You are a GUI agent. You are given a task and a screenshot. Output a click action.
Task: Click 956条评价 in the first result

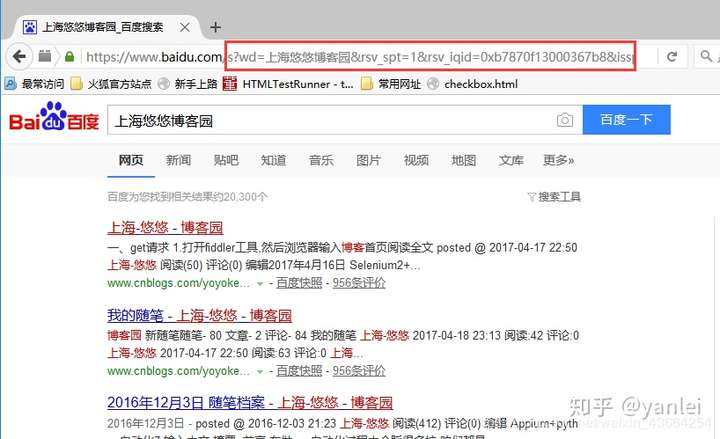[359, 283]
